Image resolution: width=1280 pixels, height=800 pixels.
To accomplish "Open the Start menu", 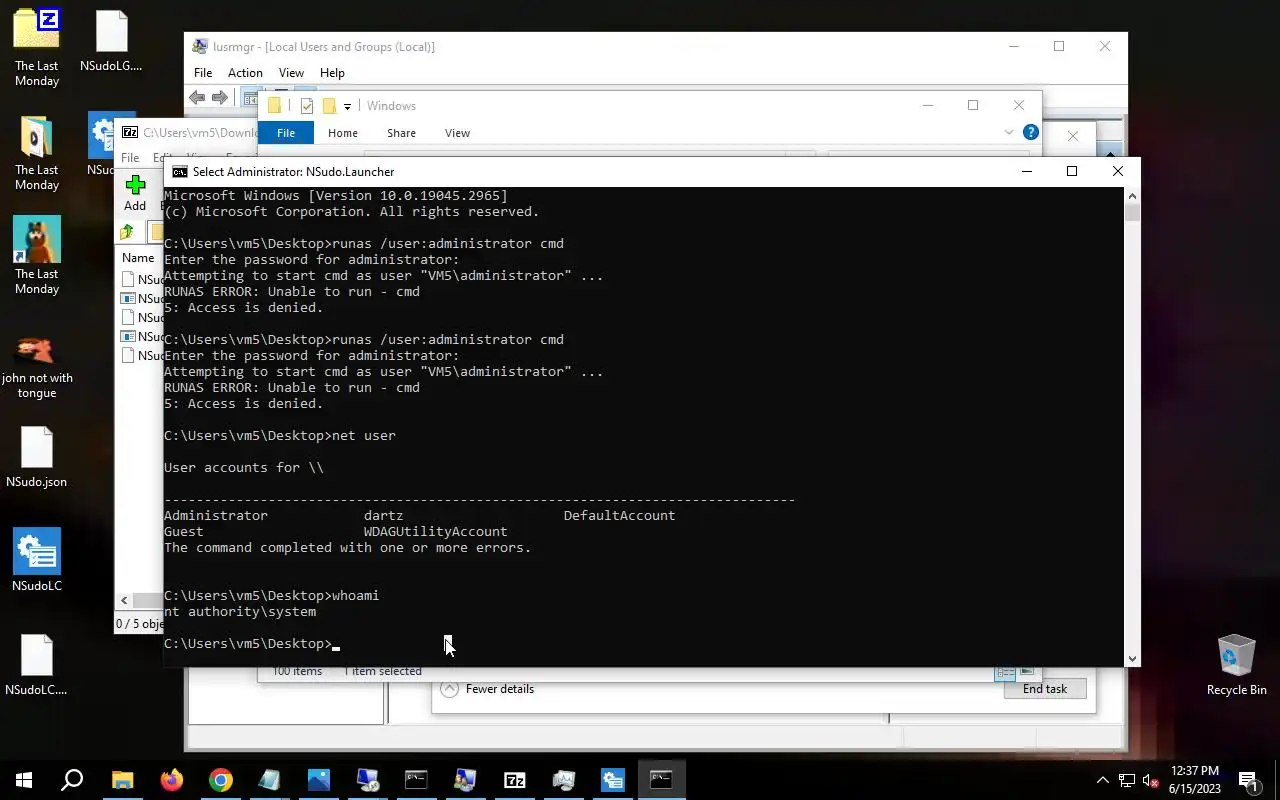I will (x=23, y=780).
